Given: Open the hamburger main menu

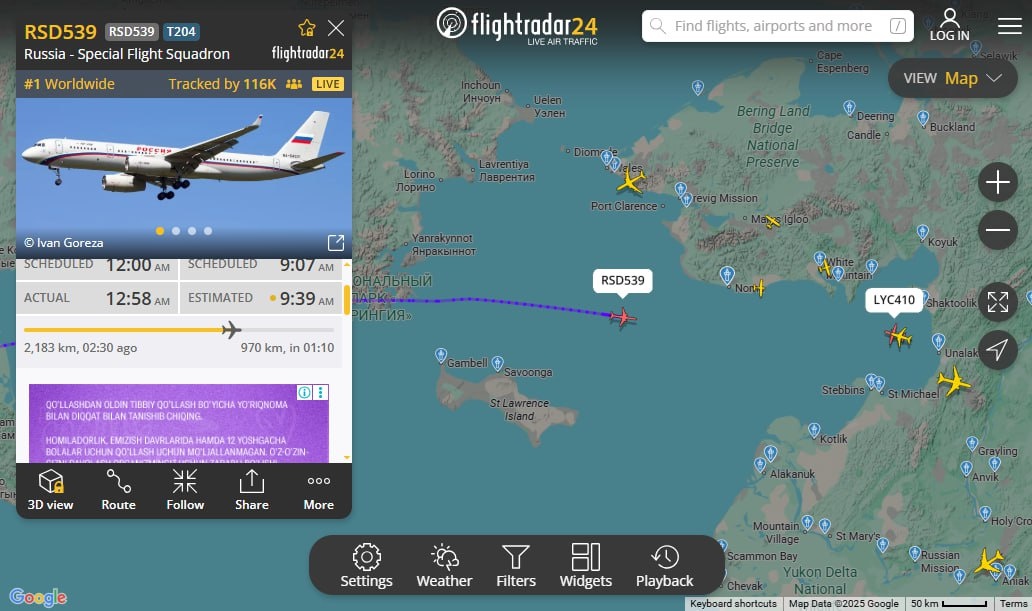Looking at the screenshot, I should [1010, 26].
